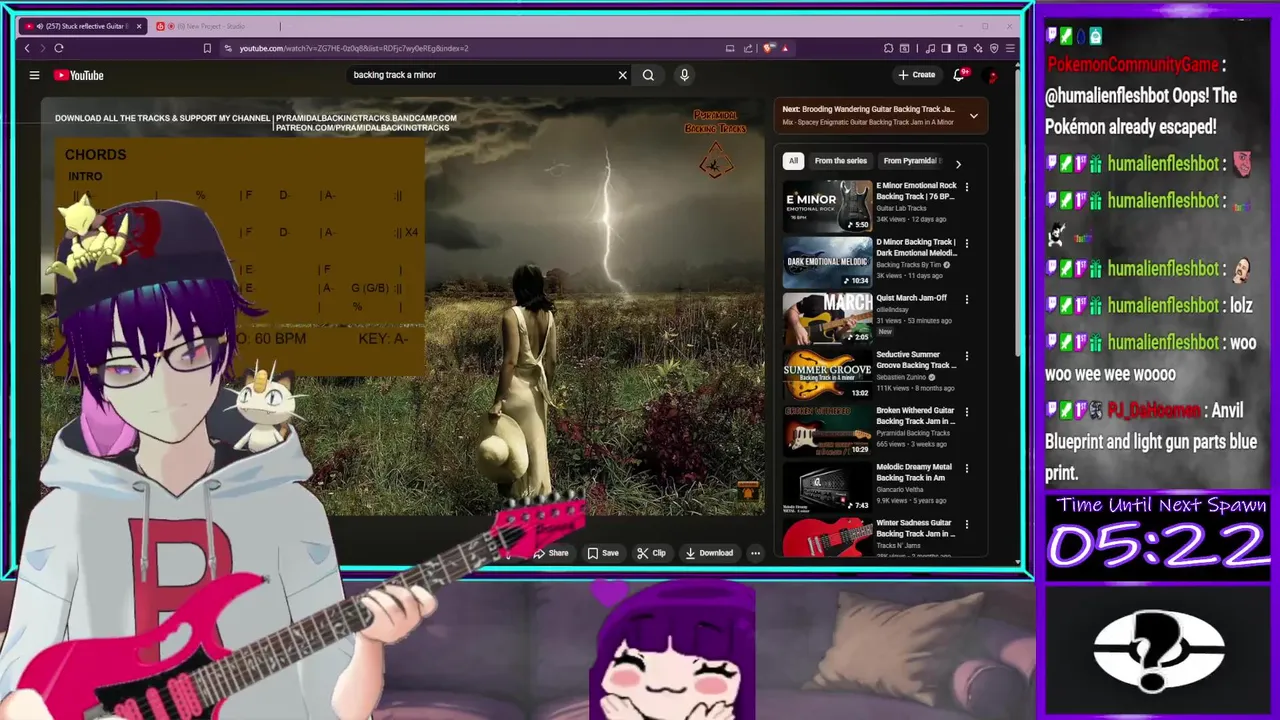Open the browser main menu
Viewport: 1280px width, 720px height.
point(1011,48)
